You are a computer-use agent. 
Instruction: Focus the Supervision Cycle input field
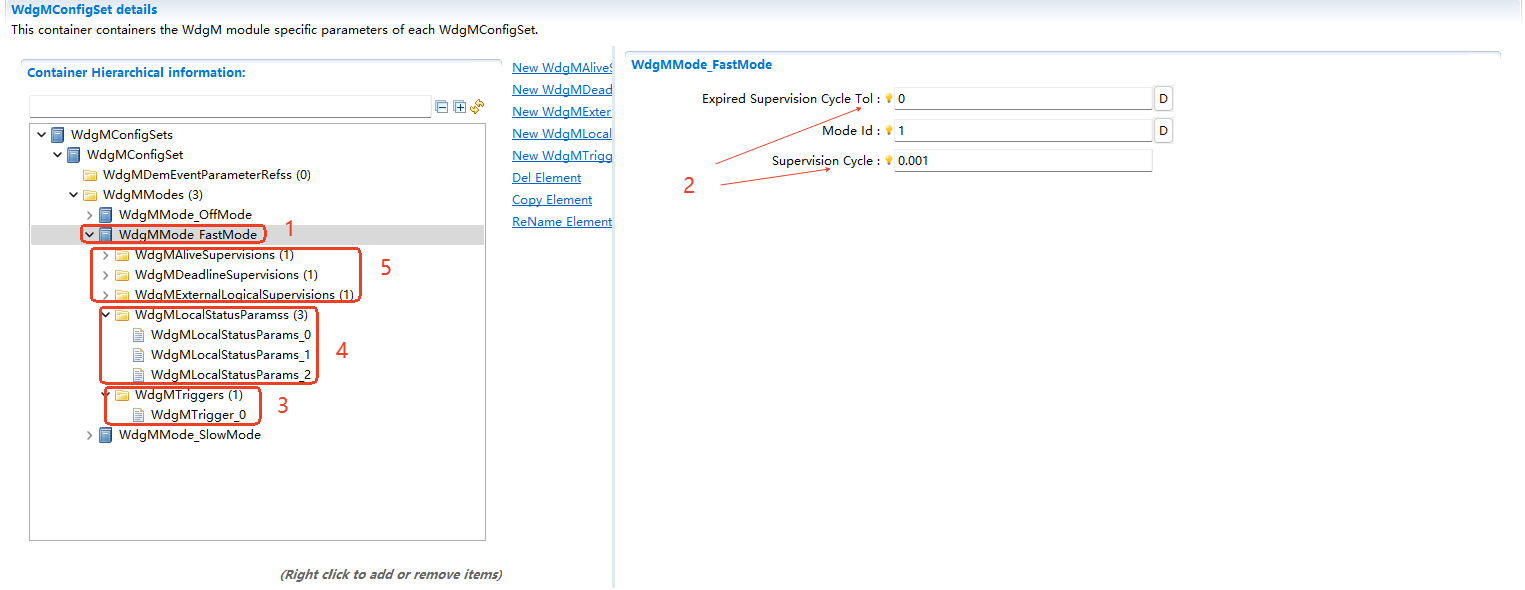tap(1022, 161)
